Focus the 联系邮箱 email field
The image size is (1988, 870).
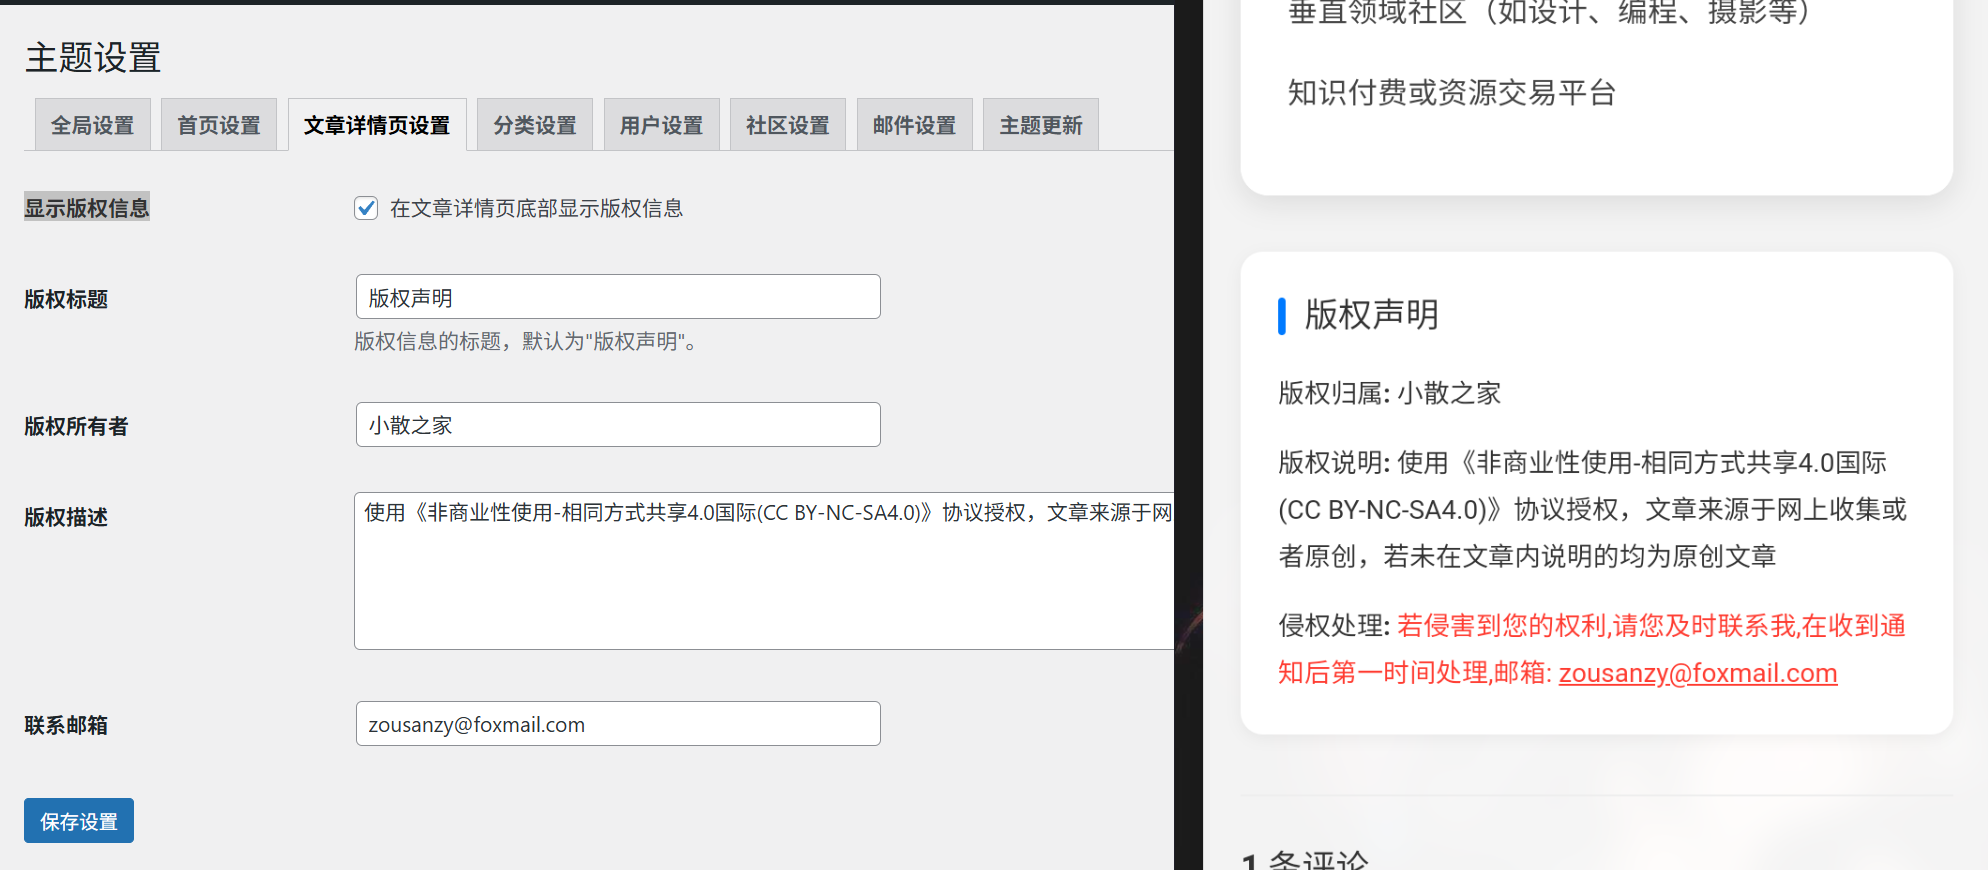pos(617,724)
